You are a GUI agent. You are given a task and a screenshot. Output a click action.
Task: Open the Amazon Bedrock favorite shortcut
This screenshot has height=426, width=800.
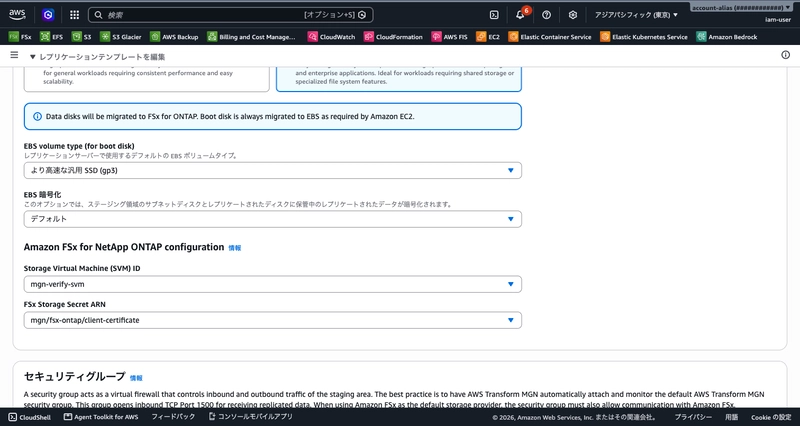pyautogui.click(x=727, y=37)
